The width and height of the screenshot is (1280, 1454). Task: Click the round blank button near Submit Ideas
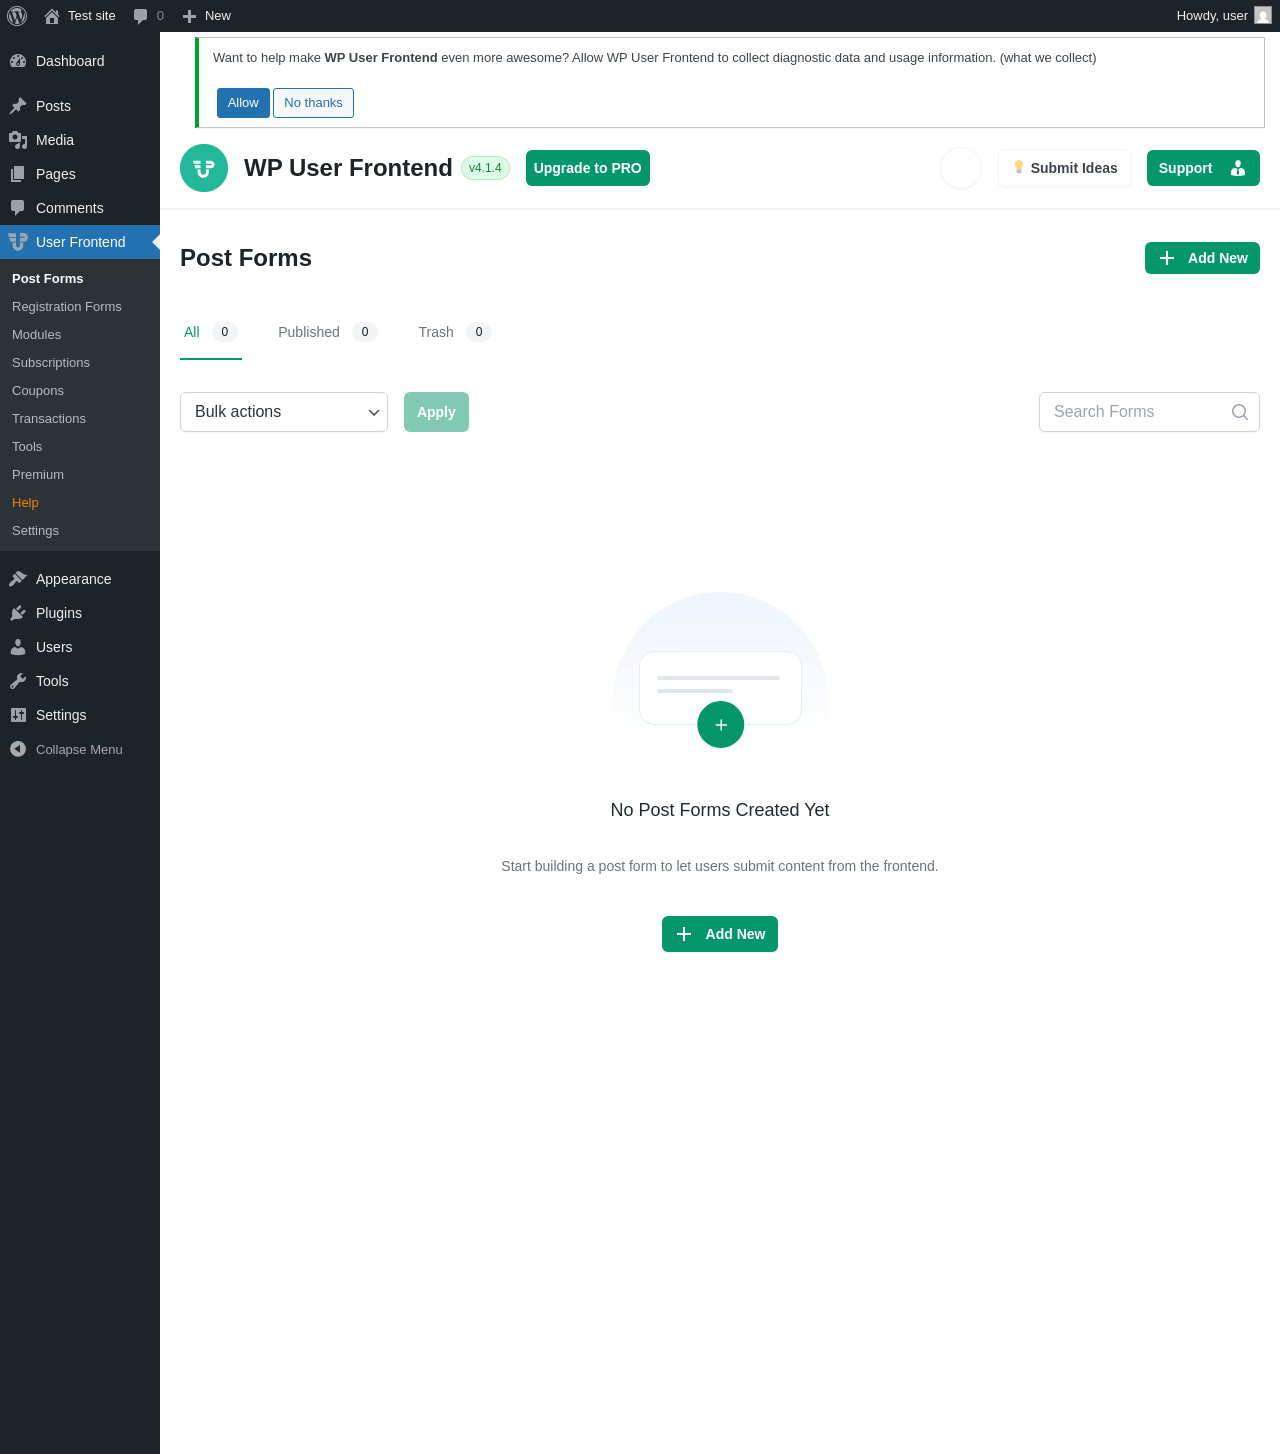[x=961, y=168]
